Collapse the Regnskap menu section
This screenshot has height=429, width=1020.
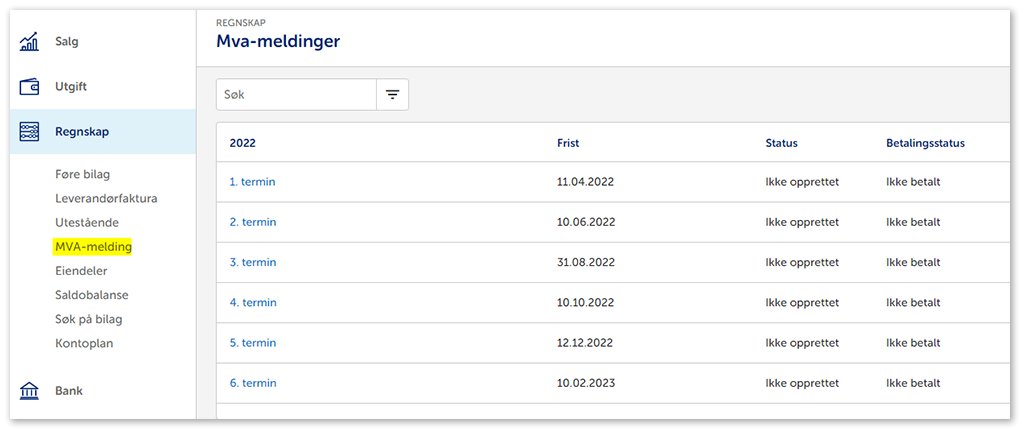click(82, 131)
